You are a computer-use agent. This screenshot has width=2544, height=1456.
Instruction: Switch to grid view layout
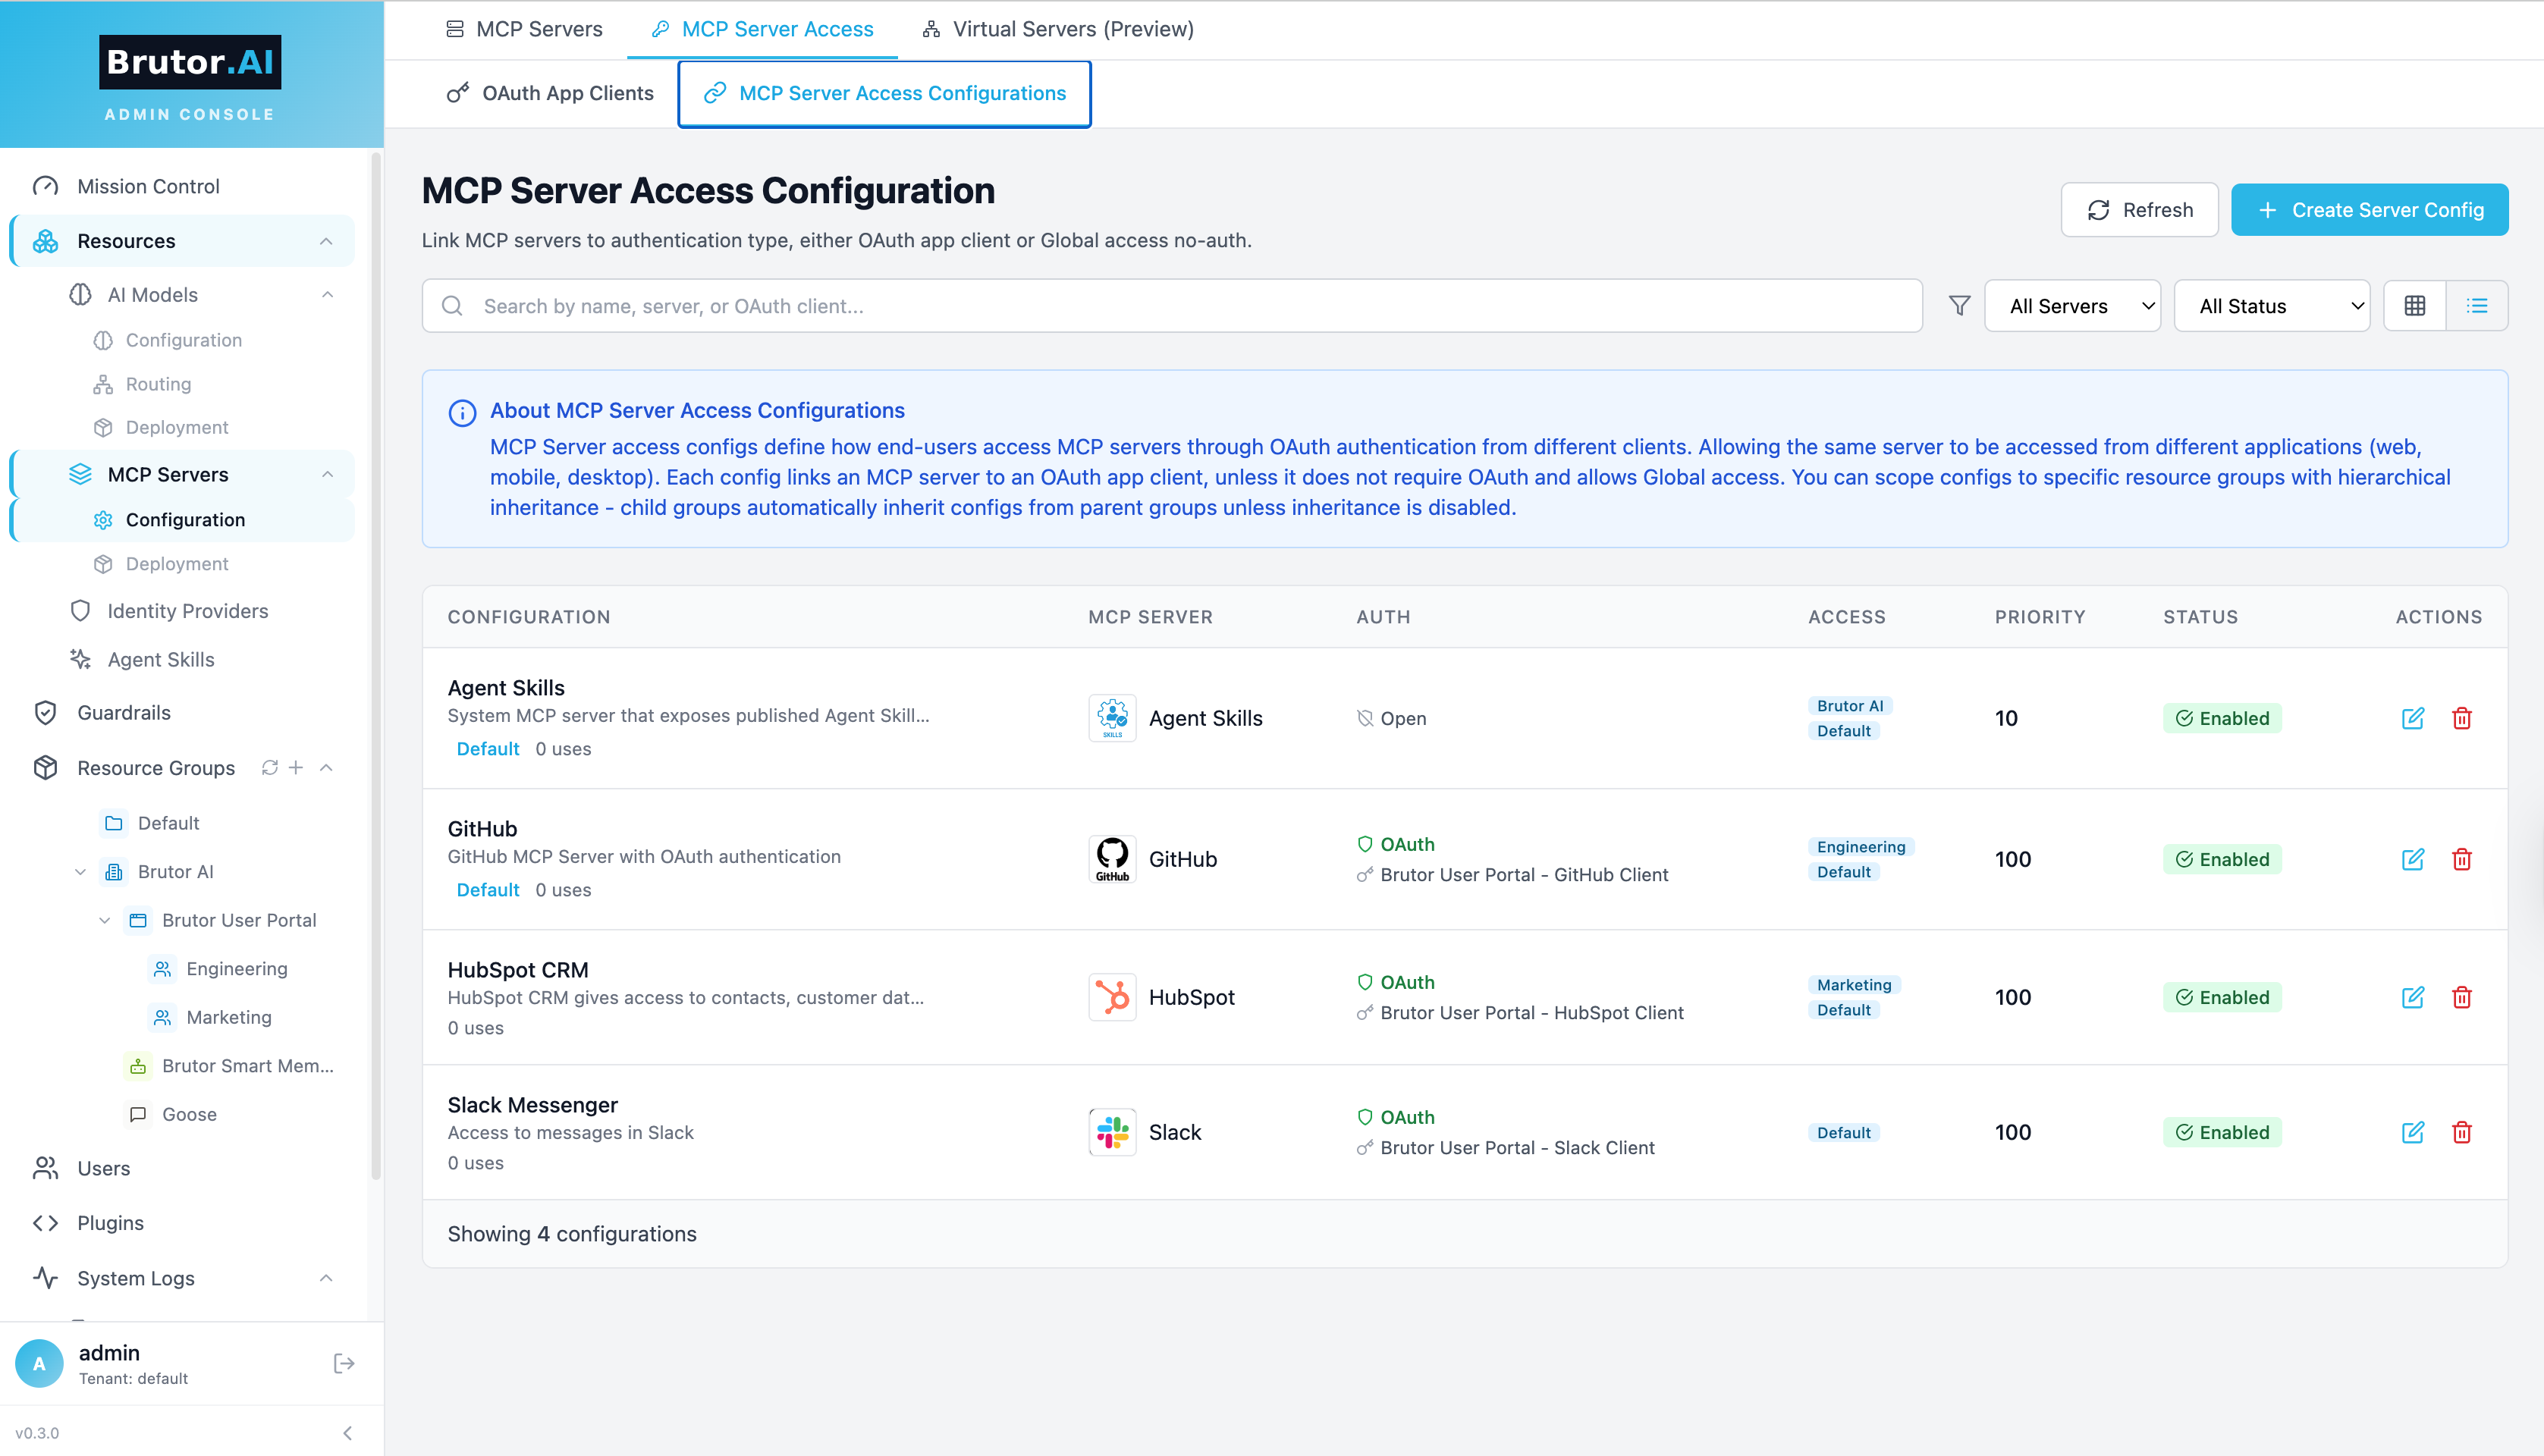(2415, 305)
